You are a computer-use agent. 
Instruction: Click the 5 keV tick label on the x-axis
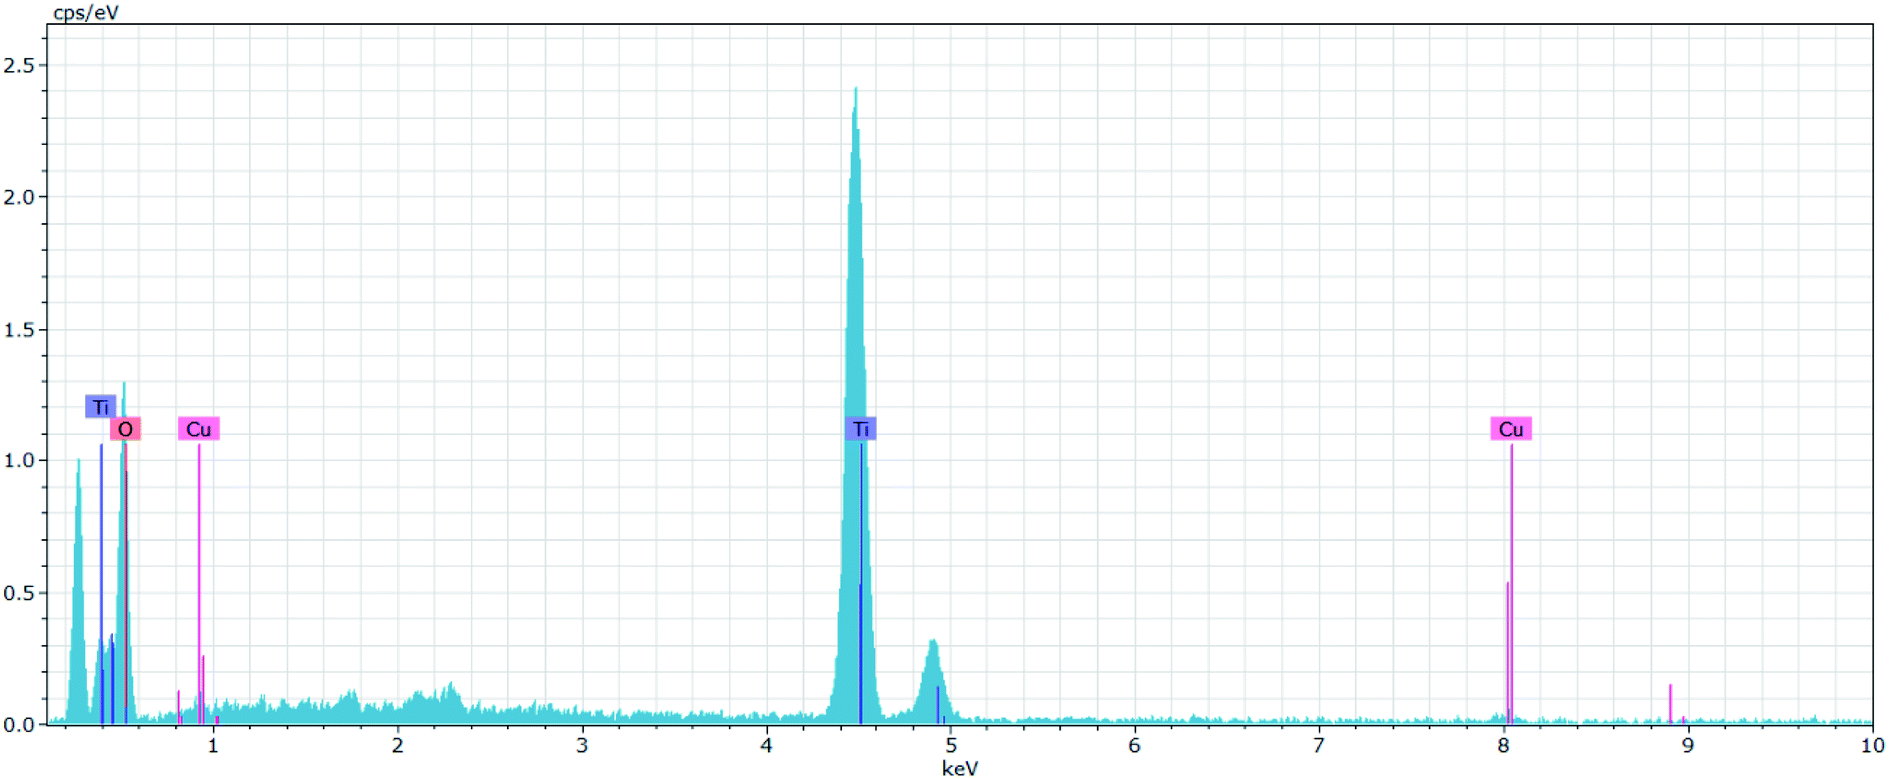click(951, 745)
